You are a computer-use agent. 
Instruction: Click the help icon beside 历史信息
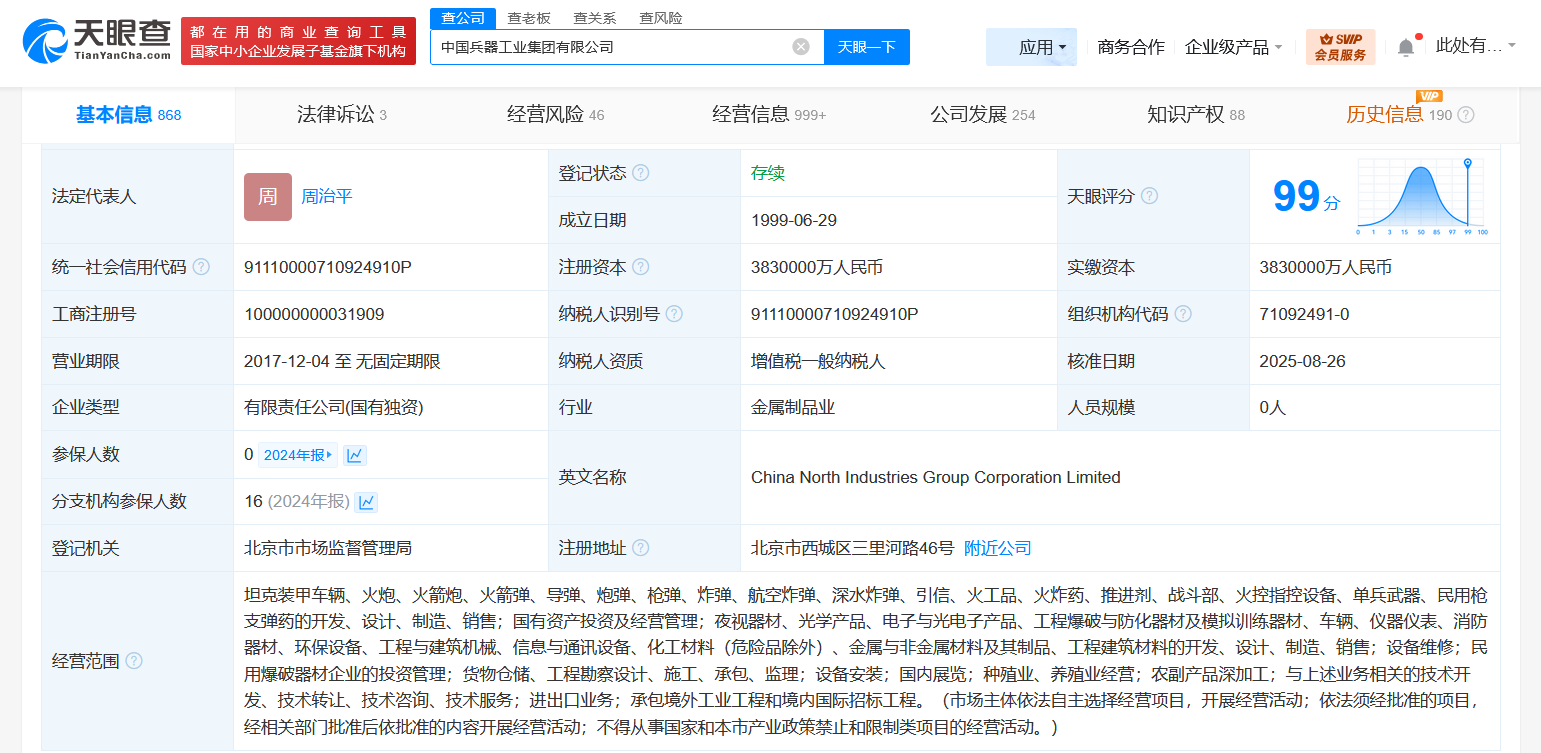coord(1466,114)
